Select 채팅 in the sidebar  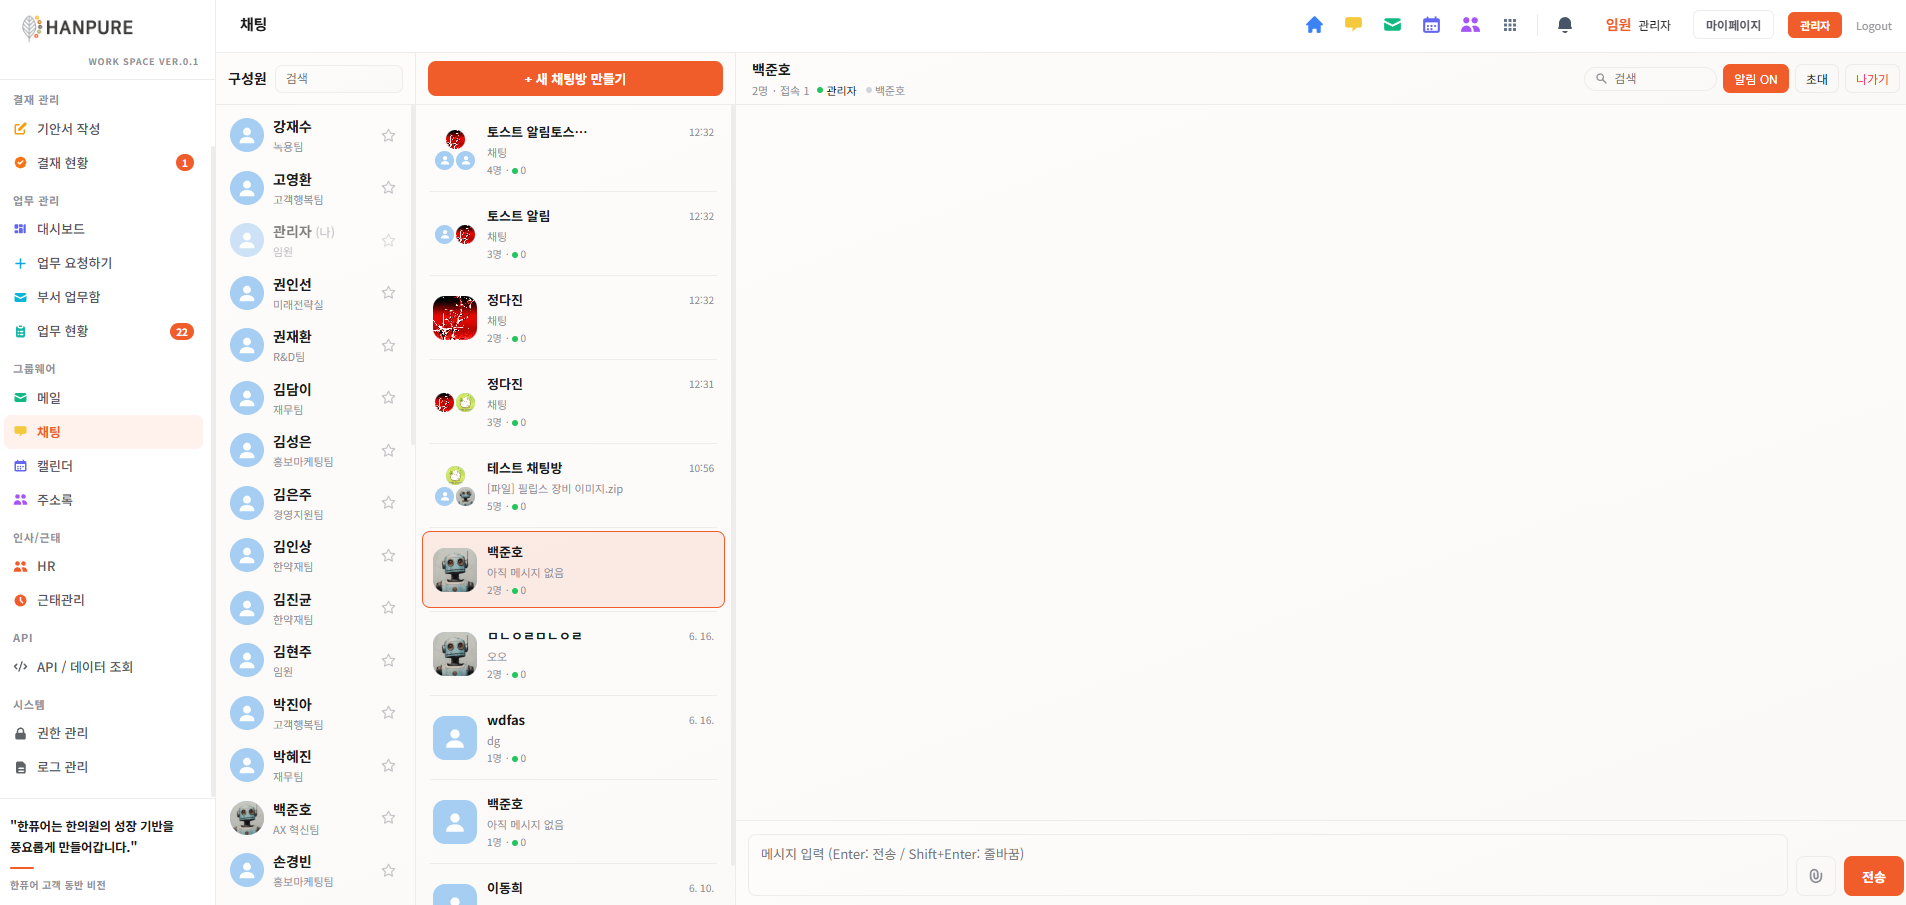pos(104,432)
